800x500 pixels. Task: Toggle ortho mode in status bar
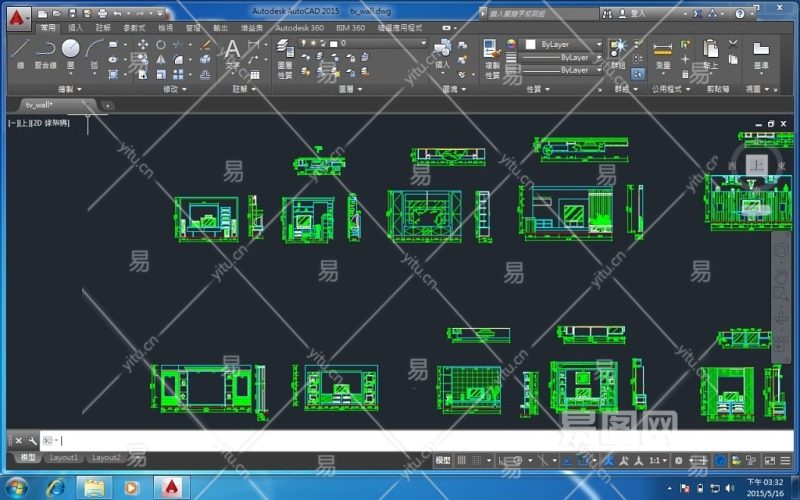(503, 461)
